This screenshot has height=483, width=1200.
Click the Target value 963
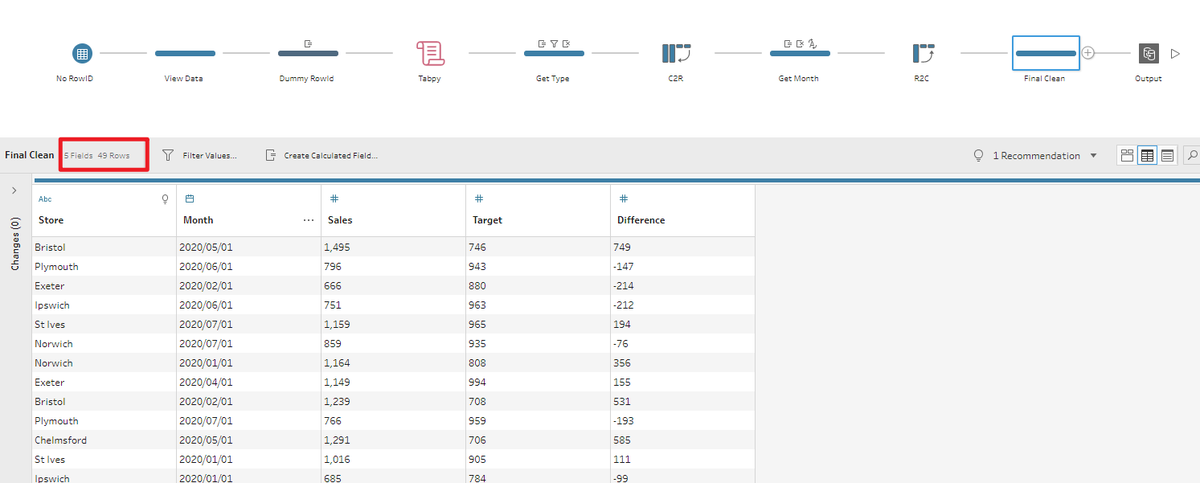click(538, 305)
